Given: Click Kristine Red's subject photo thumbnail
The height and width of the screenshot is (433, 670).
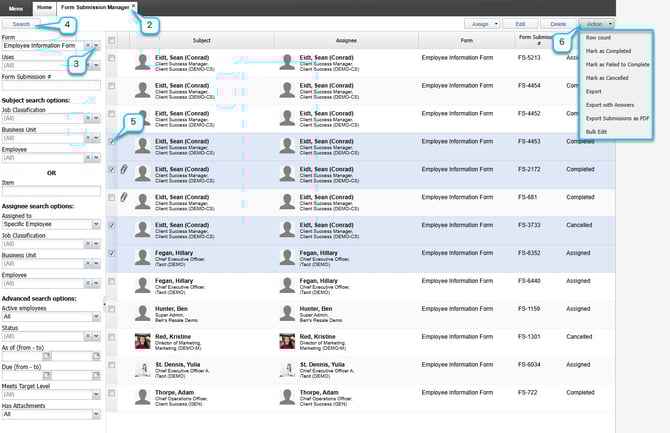Looking at the screenshot, I should [142, 341].
